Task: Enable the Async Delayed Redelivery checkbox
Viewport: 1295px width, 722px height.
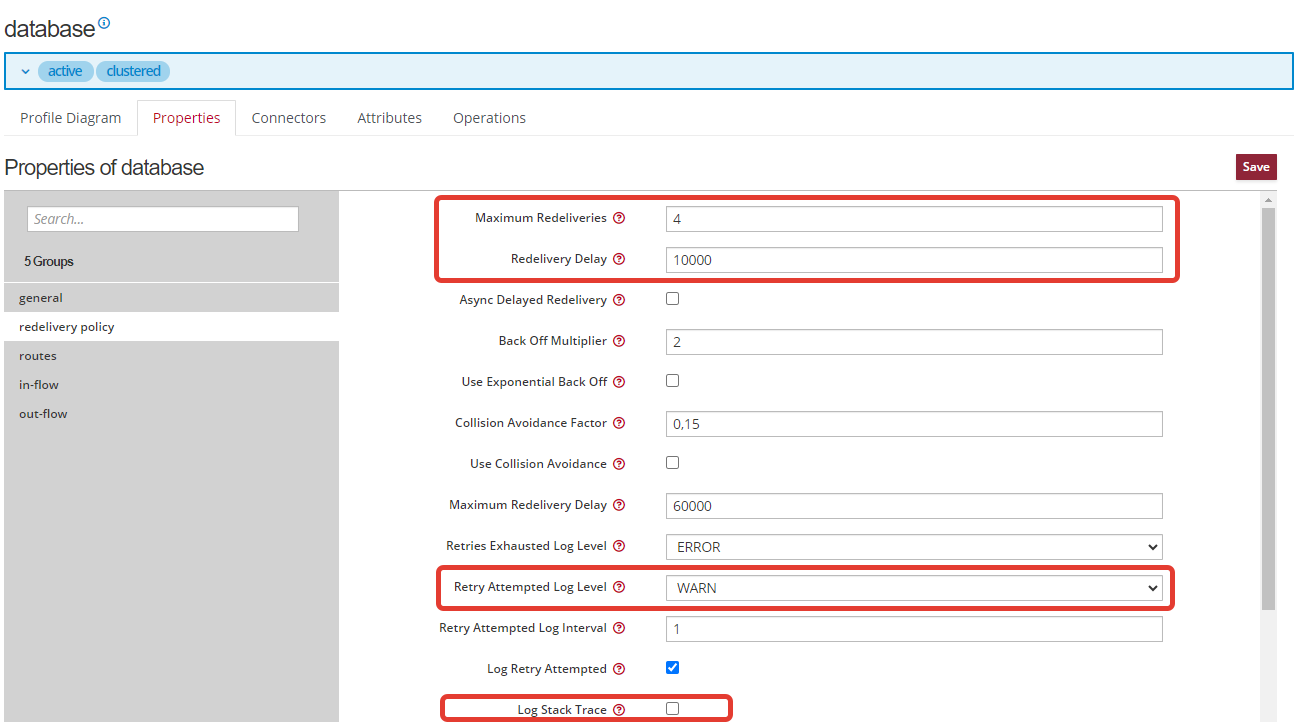Action: point(672,299)
